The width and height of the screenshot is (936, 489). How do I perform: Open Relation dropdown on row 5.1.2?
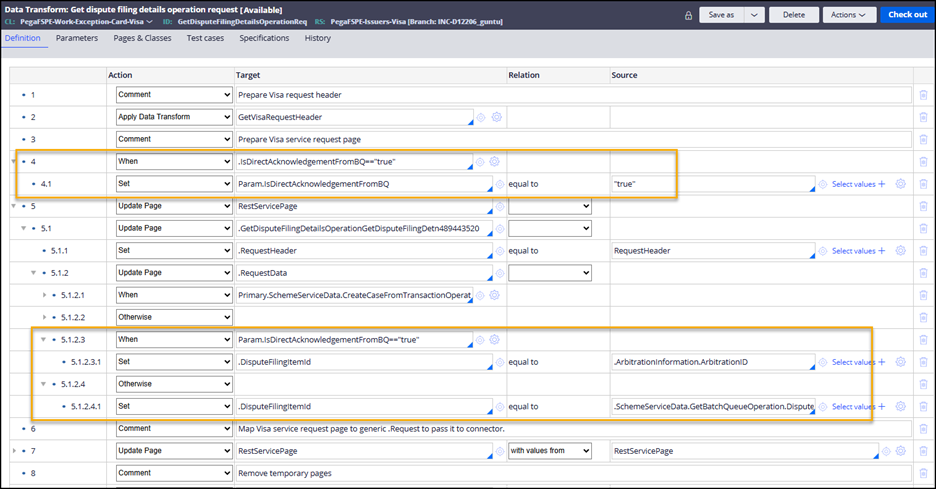[550, 273]
